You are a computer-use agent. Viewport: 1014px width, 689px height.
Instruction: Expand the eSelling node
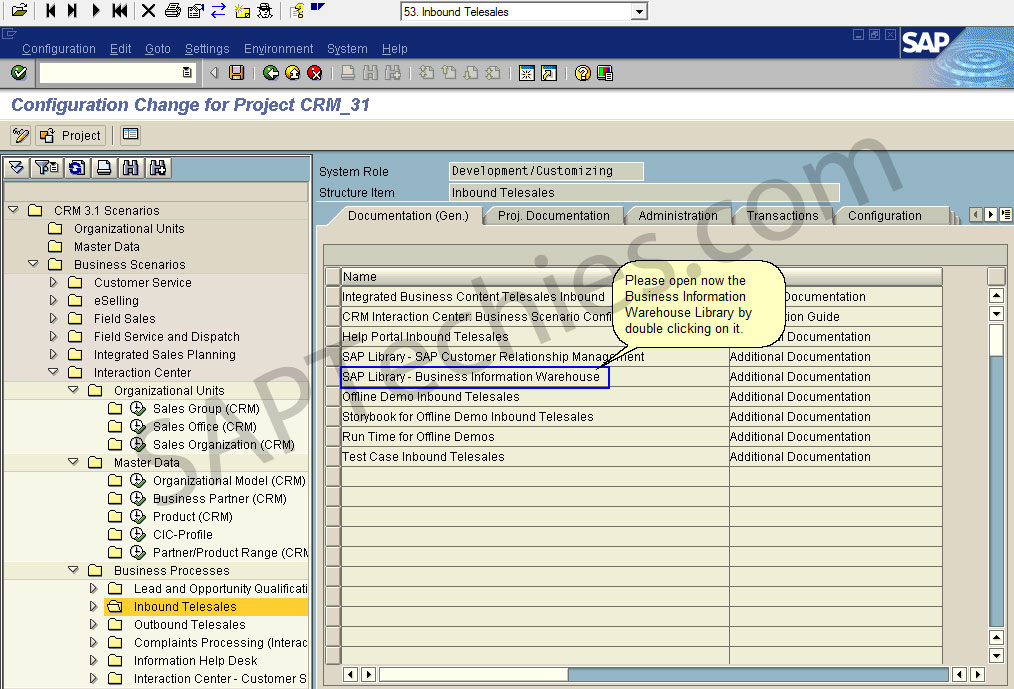(53, 300)
